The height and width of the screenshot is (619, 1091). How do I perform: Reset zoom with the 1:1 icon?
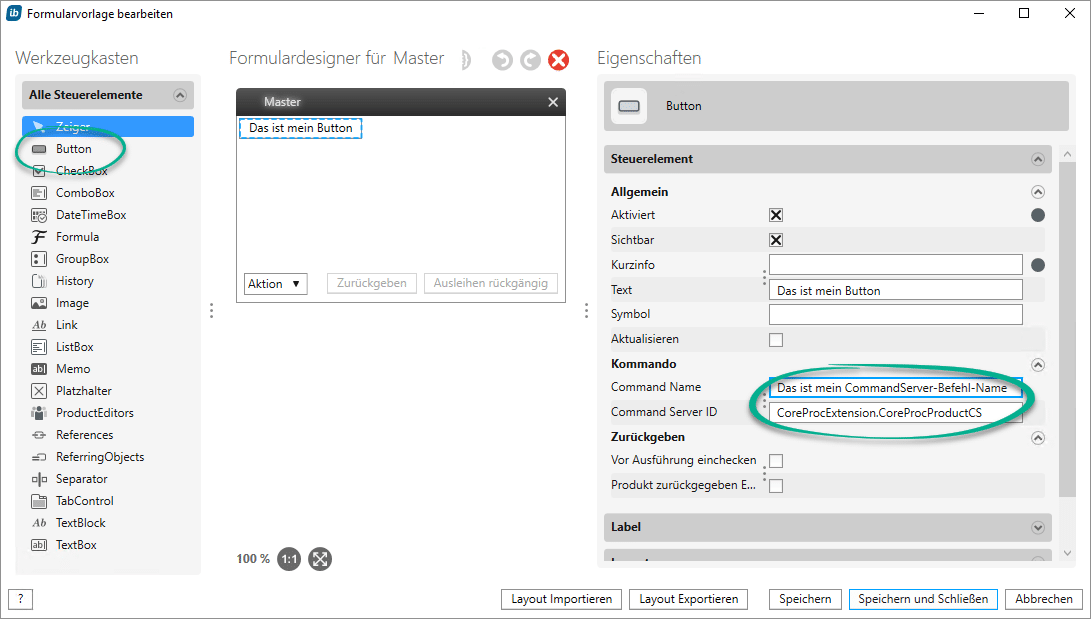[x=289, y=559]
